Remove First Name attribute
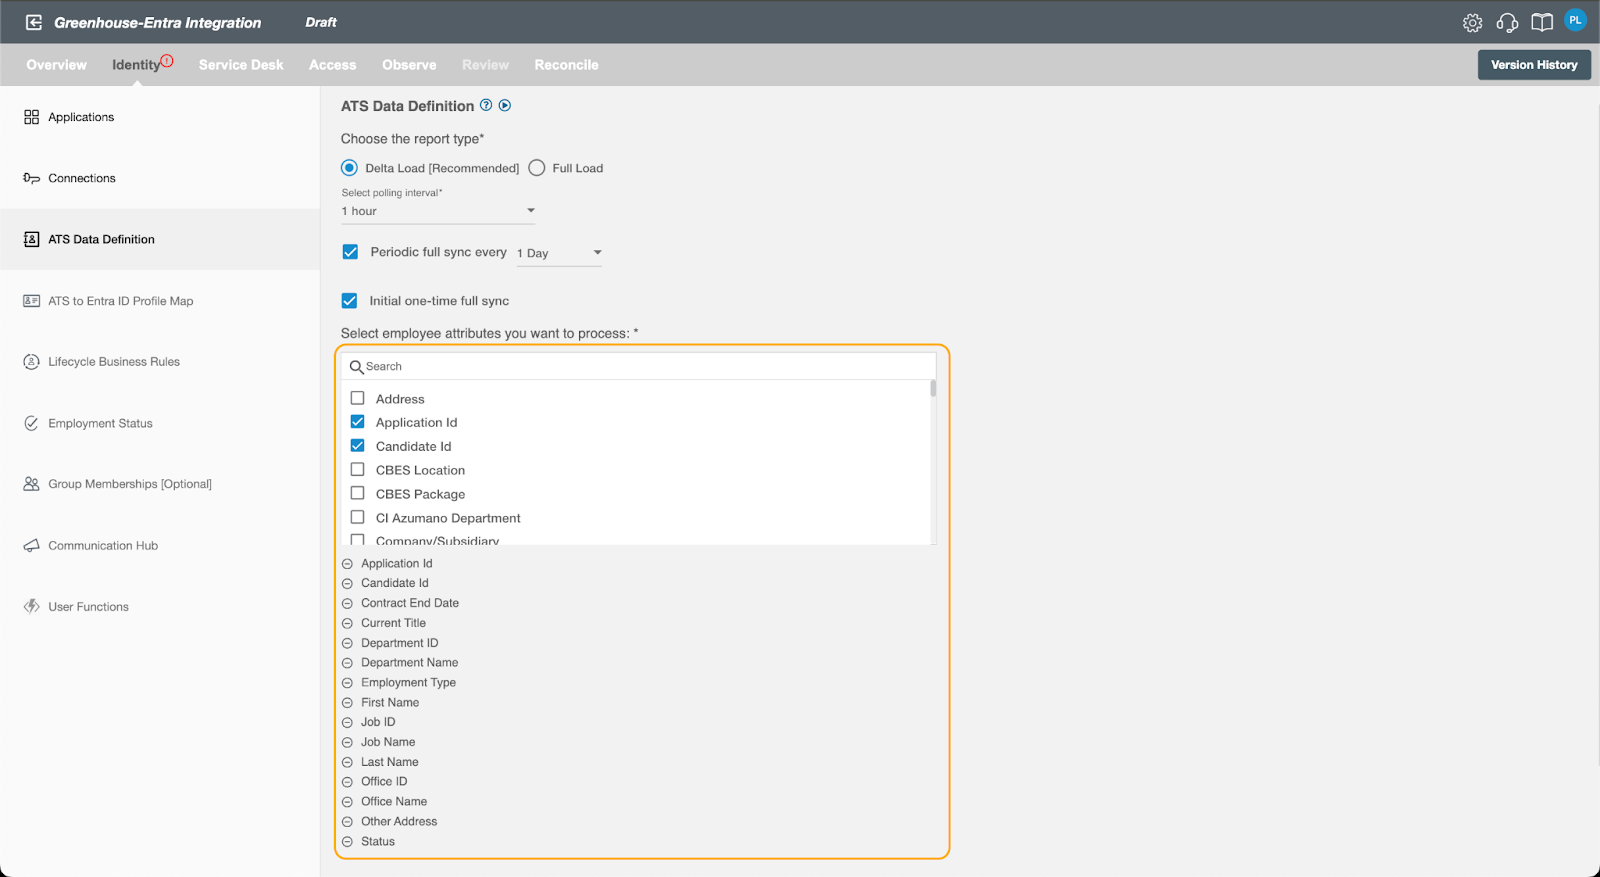Image resolution: width=1600 pixels, height=877 pixels. point(347,703)
